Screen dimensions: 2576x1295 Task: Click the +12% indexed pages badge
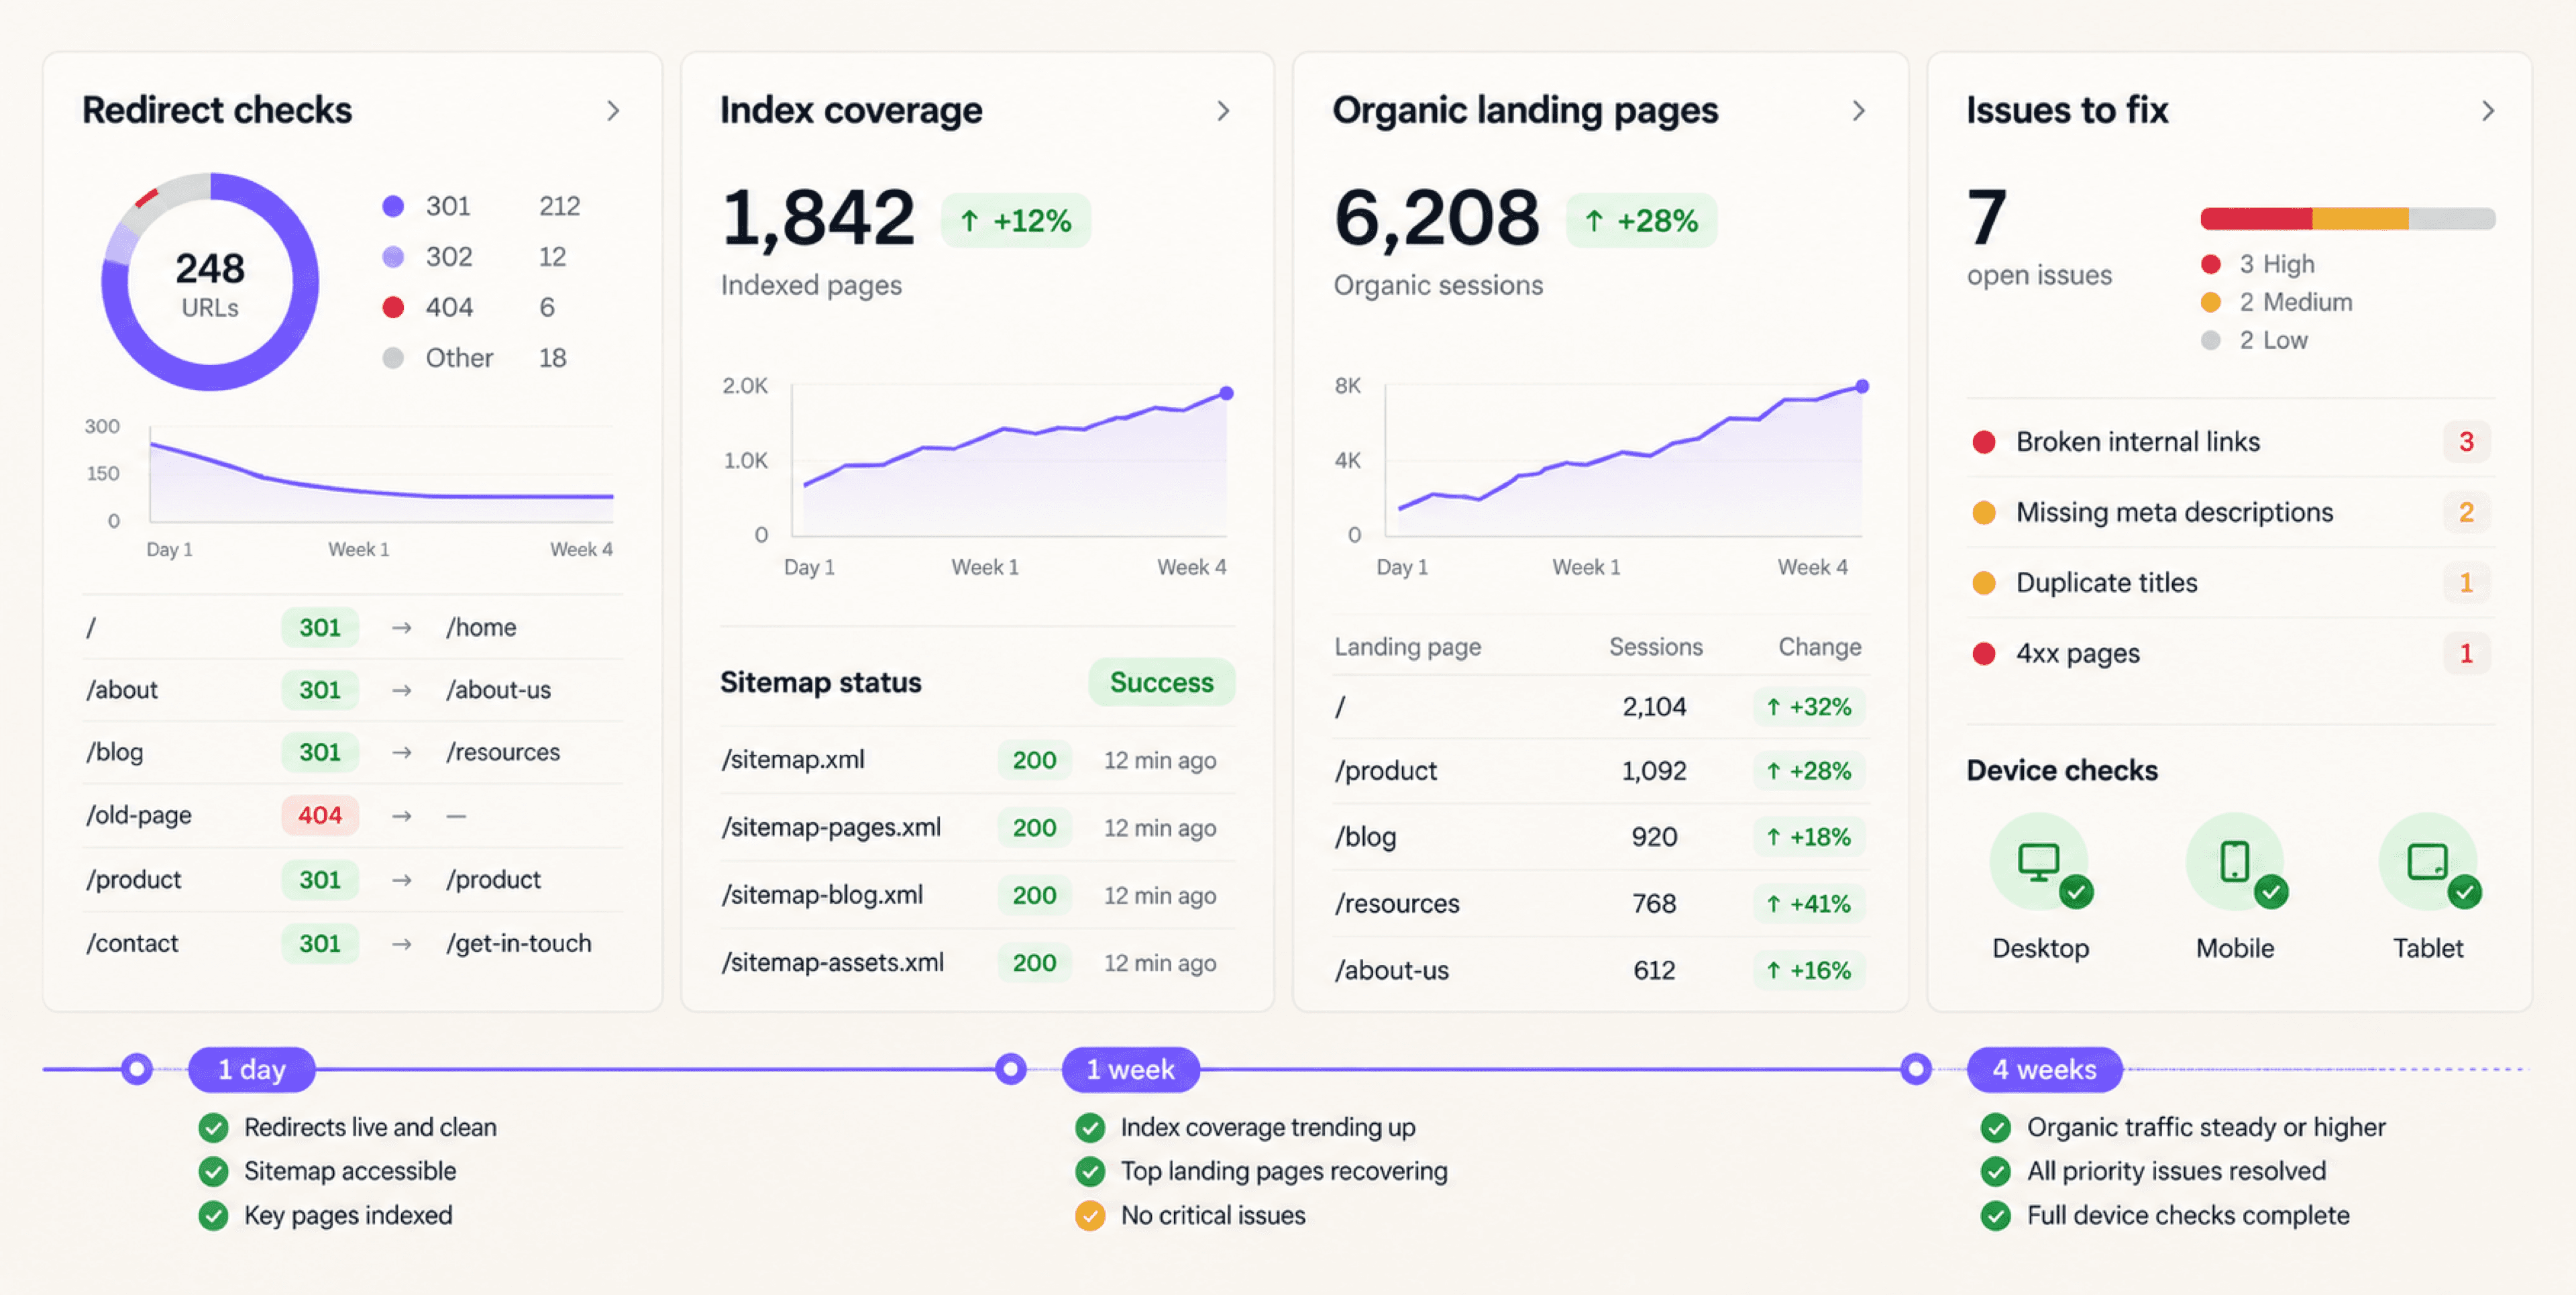1015,220
